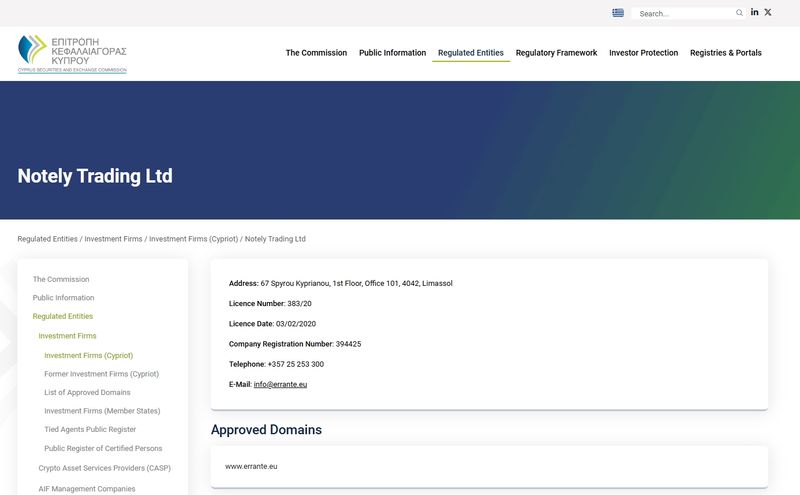Click licence date 03/02/2020
Screen dimensions: 800x495
click(296, 324)
